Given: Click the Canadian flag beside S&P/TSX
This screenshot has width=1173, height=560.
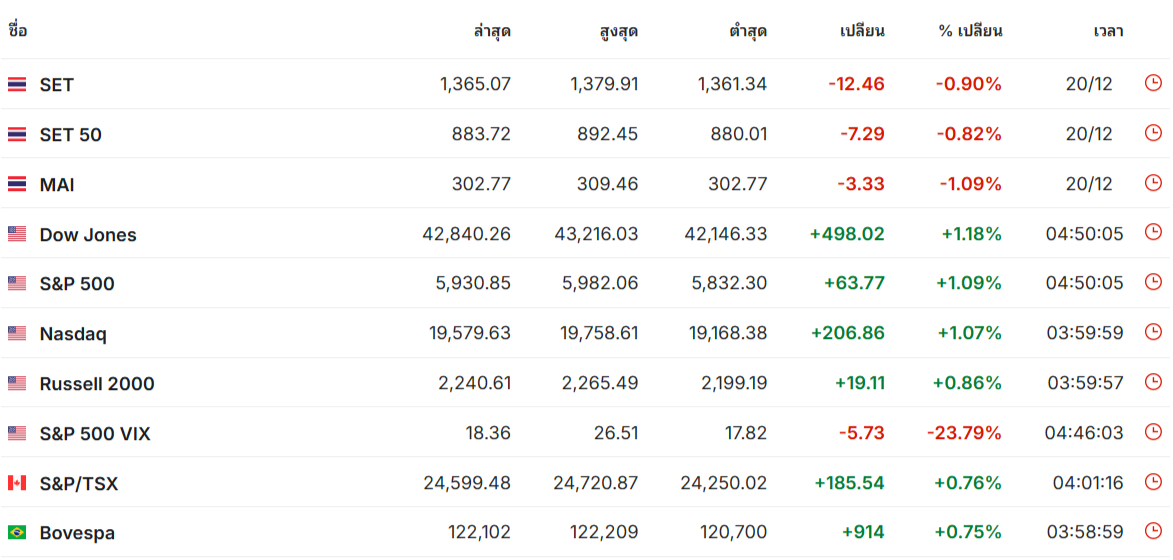Looking at the screenshot, I should point(17,483).
